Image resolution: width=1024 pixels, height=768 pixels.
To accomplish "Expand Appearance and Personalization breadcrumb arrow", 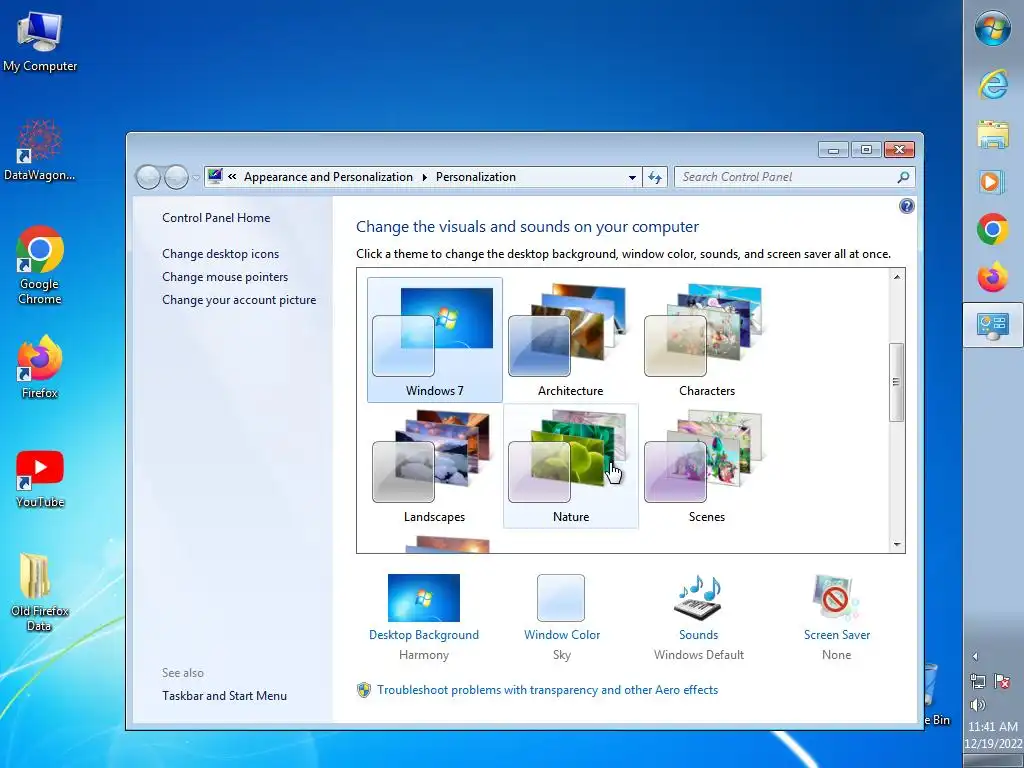I will pos(424,177).
